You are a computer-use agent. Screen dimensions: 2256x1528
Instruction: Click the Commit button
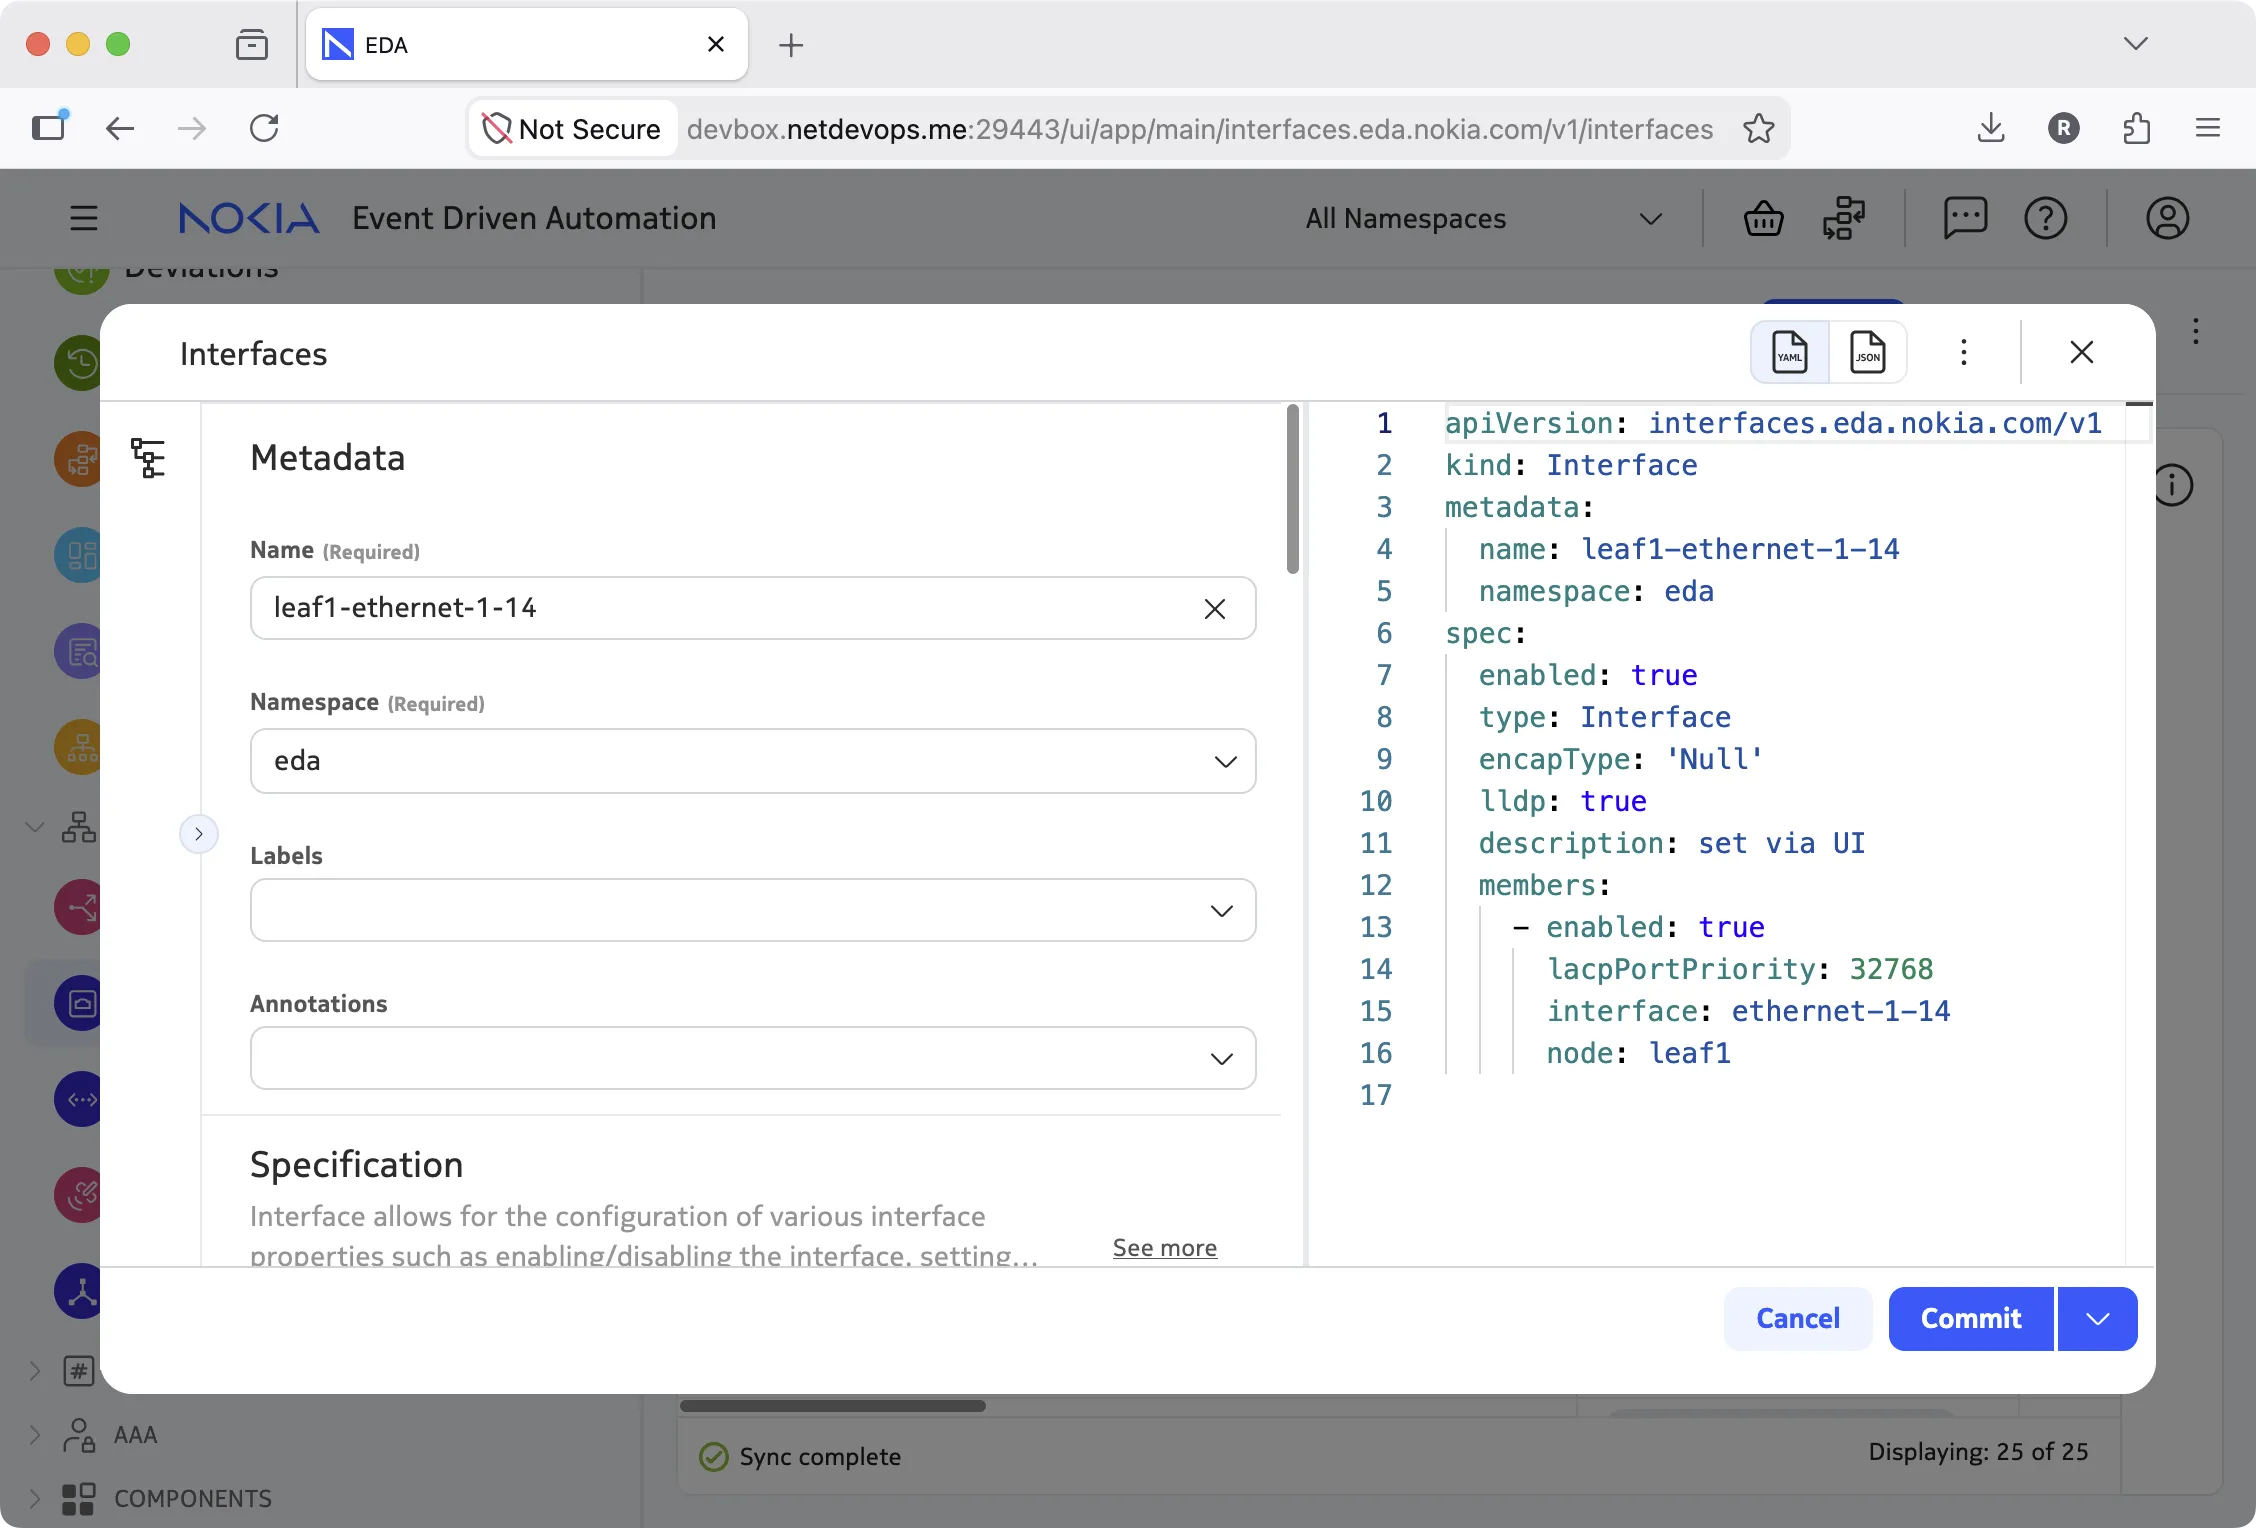(x=1971, y=1318)
